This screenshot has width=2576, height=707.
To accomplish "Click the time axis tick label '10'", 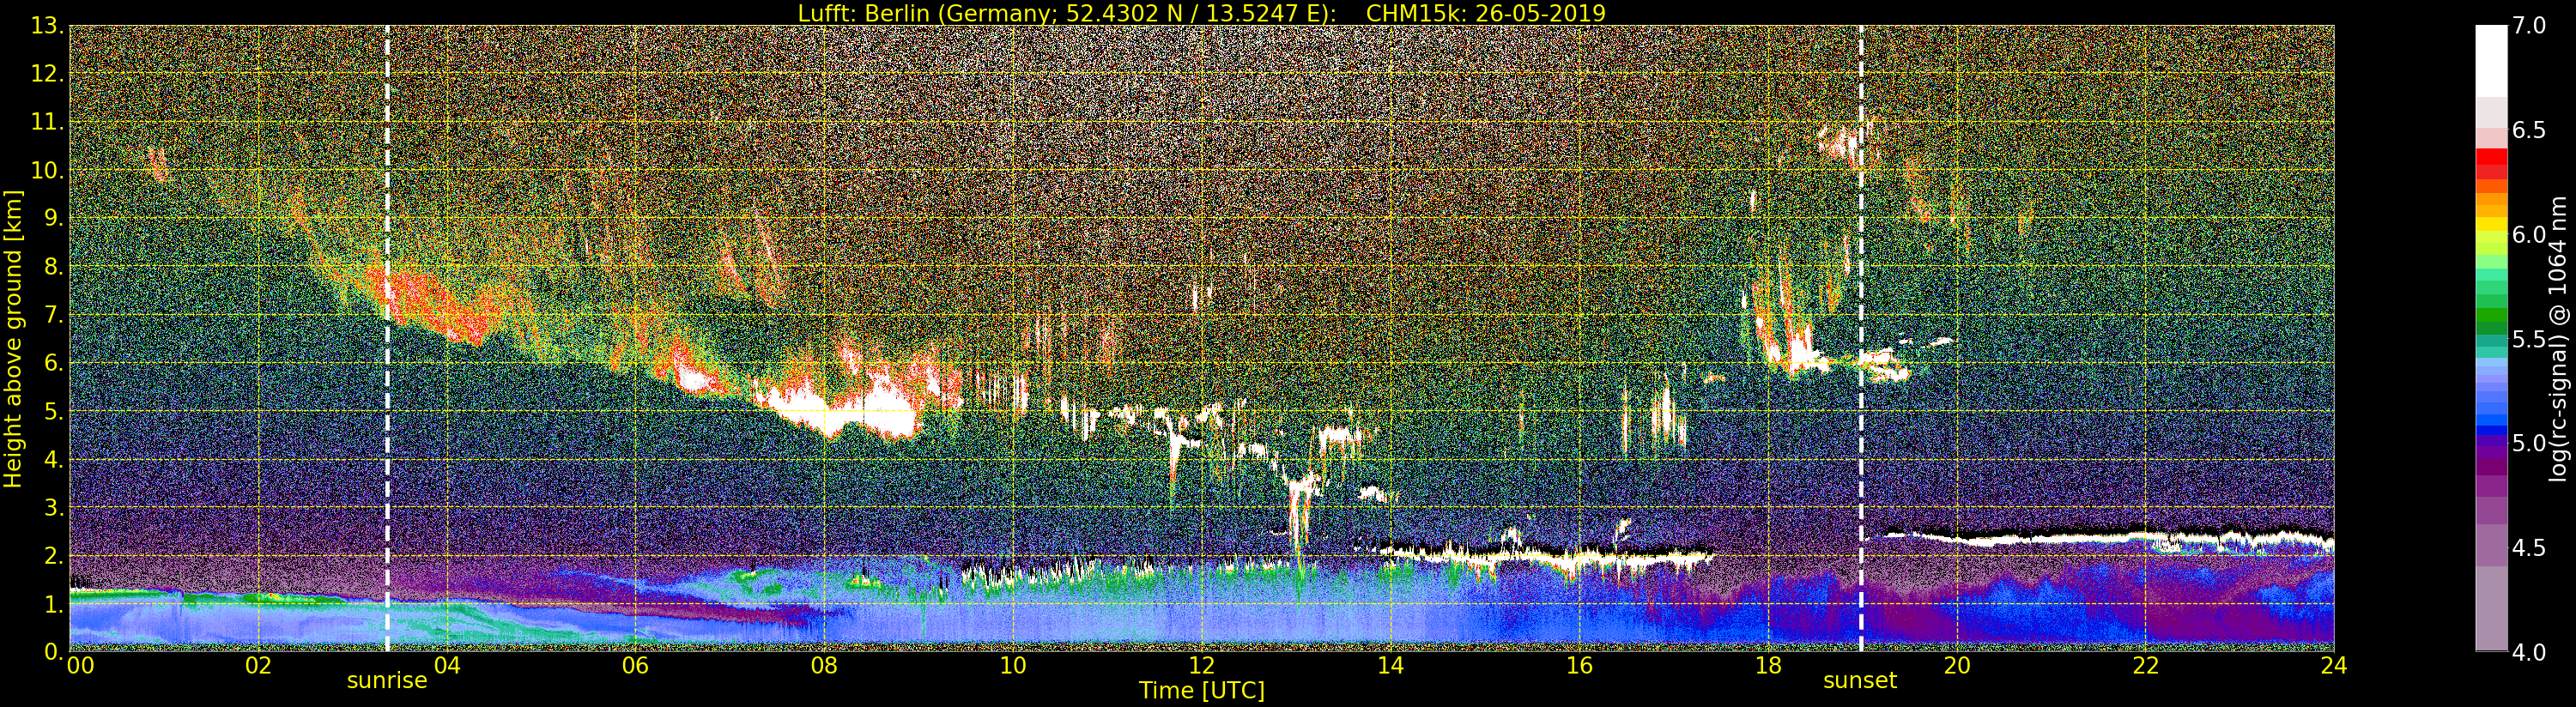I will pyautogui.click(x=1013, y=666).
